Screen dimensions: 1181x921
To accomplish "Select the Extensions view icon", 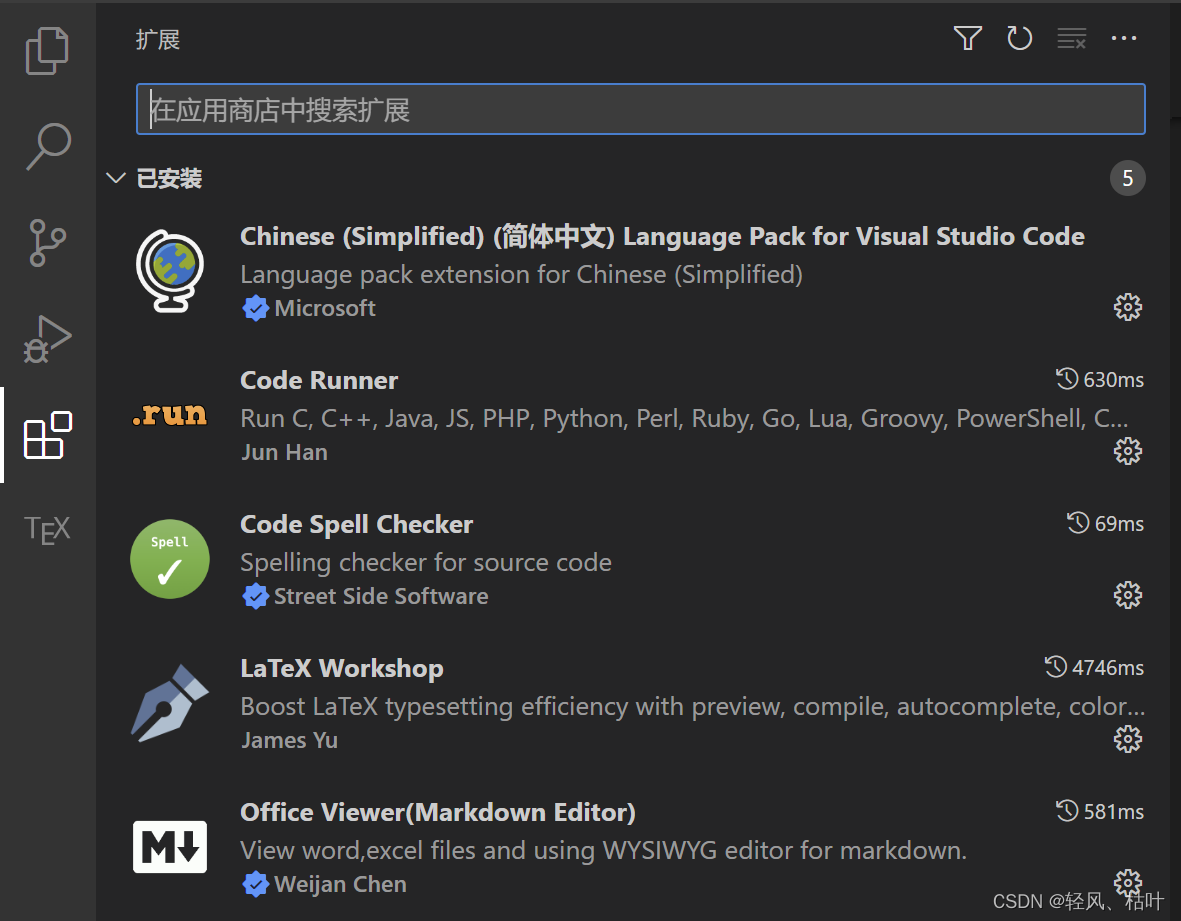I will tap(47, 435).
